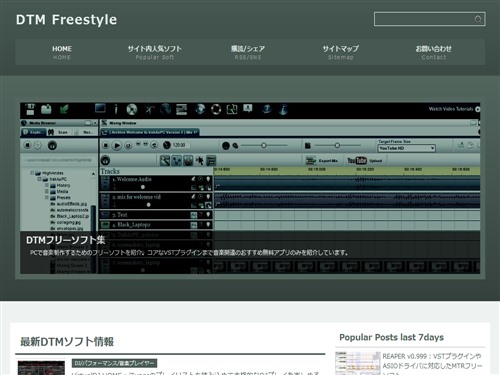Click the Play button in the Mixing Window
The width and height of the screenshot is (500, 375).
[x=117, y=145]
